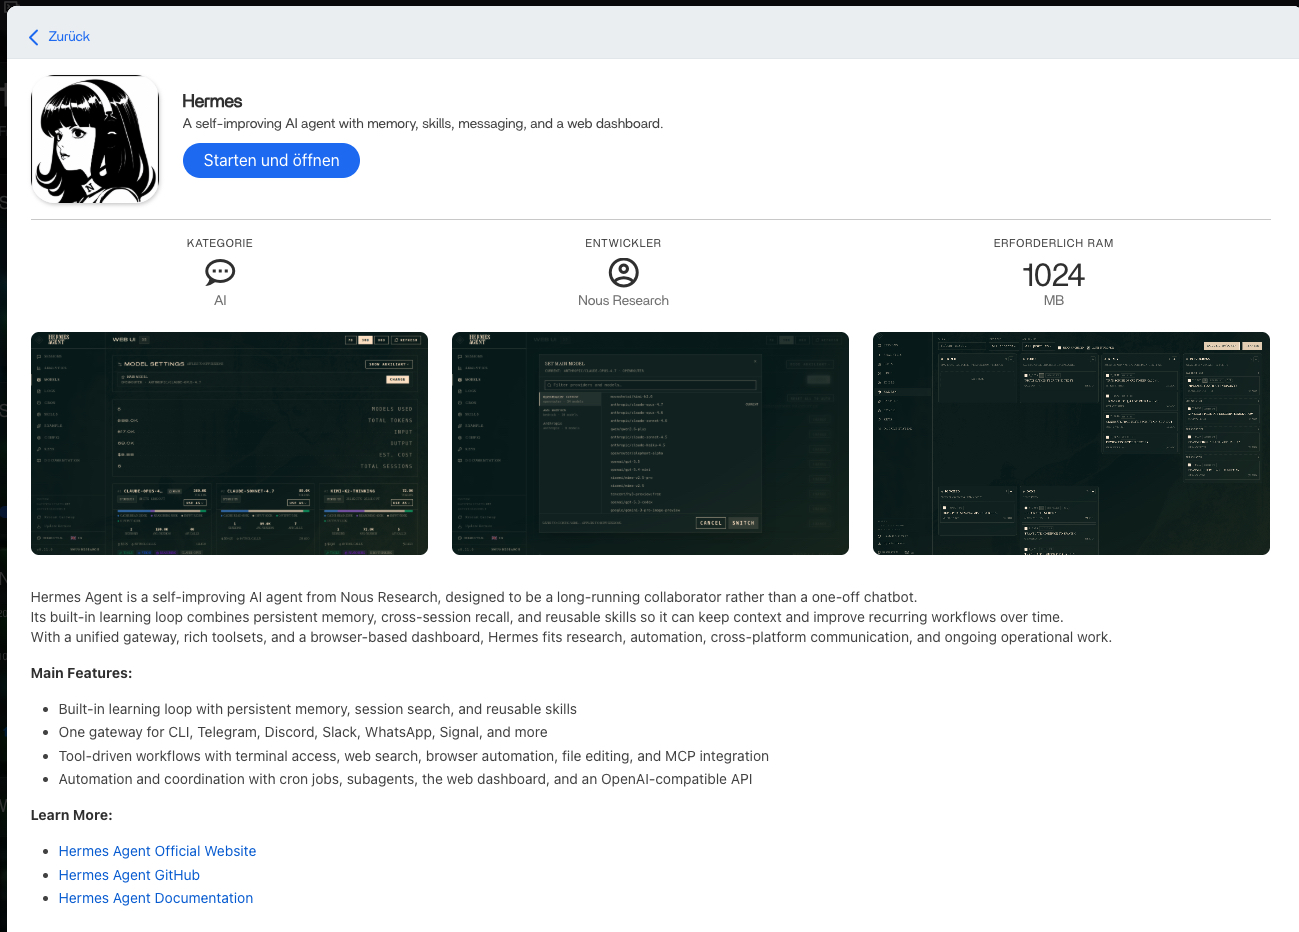Viewport: 1299px width, 932px height.
Task: Click the Nous Research developer name
Action: (x=623, y=300)
